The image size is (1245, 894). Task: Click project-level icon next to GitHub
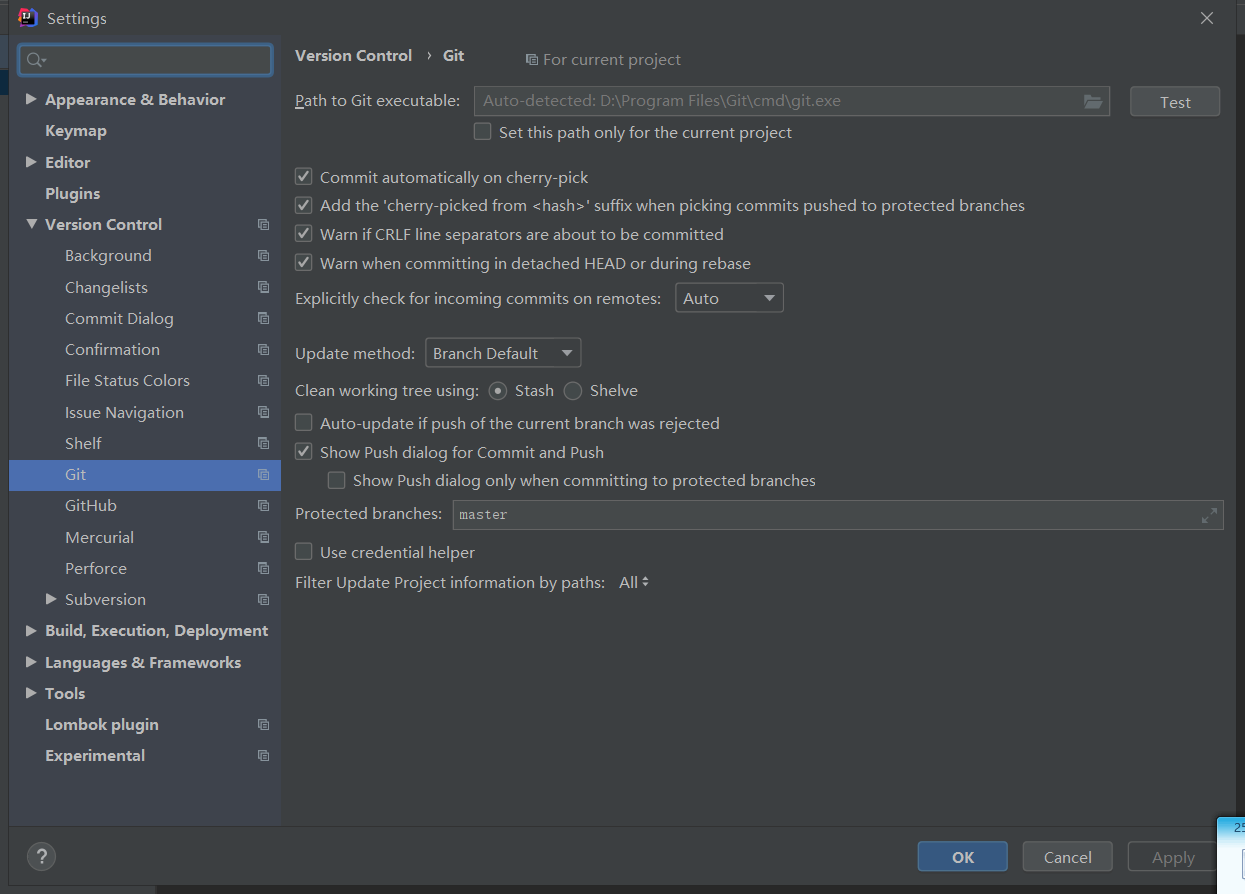263,506
